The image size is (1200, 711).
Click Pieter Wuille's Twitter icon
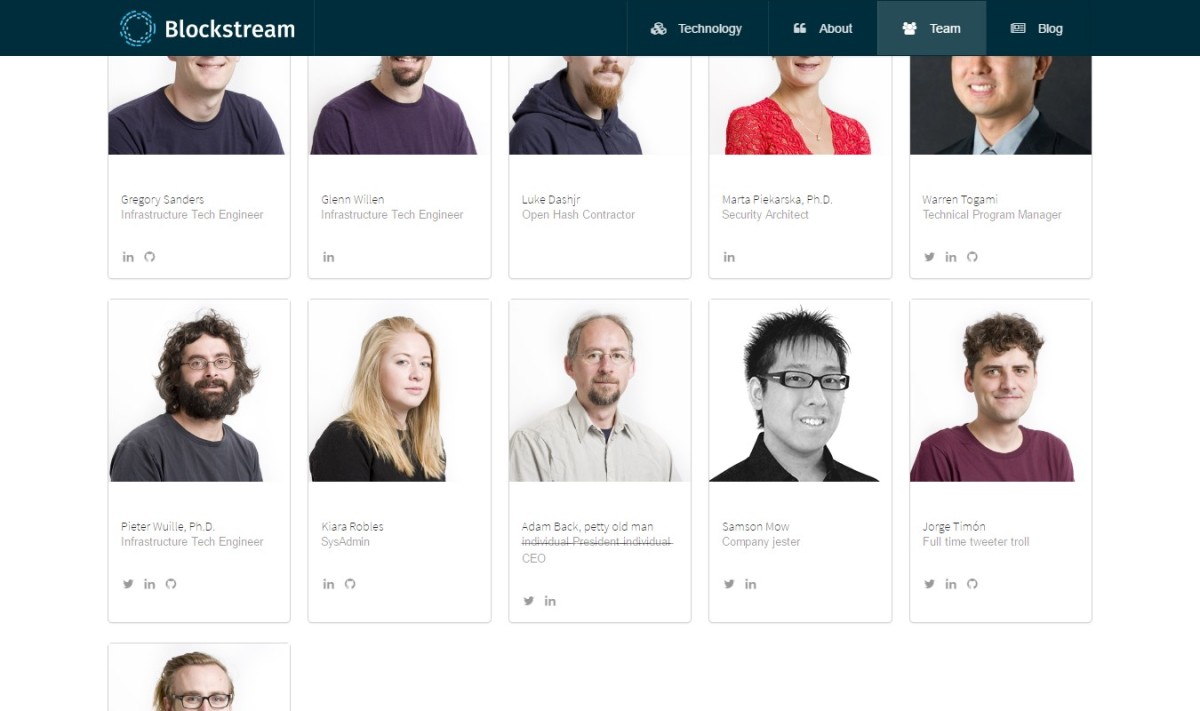coord(128,584)
